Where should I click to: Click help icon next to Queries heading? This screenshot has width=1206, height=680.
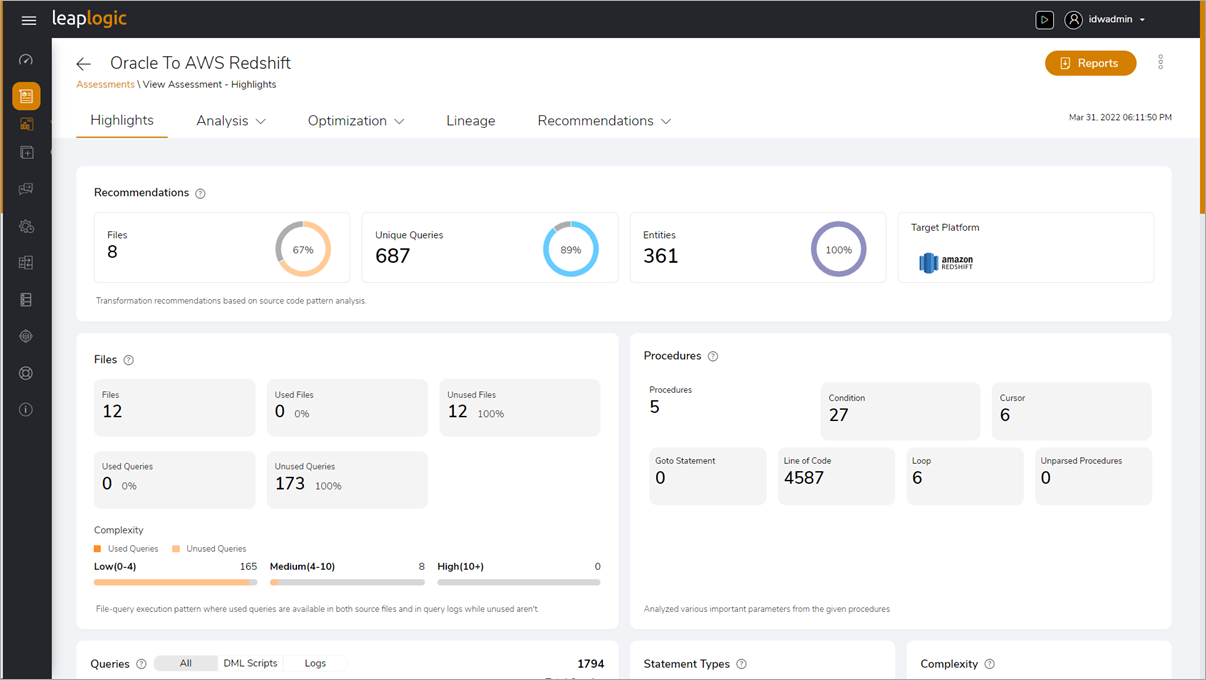point(141,664)
